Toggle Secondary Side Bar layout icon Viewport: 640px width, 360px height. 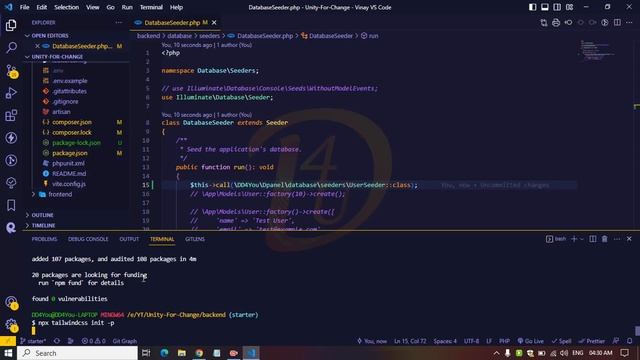[557, 7]
